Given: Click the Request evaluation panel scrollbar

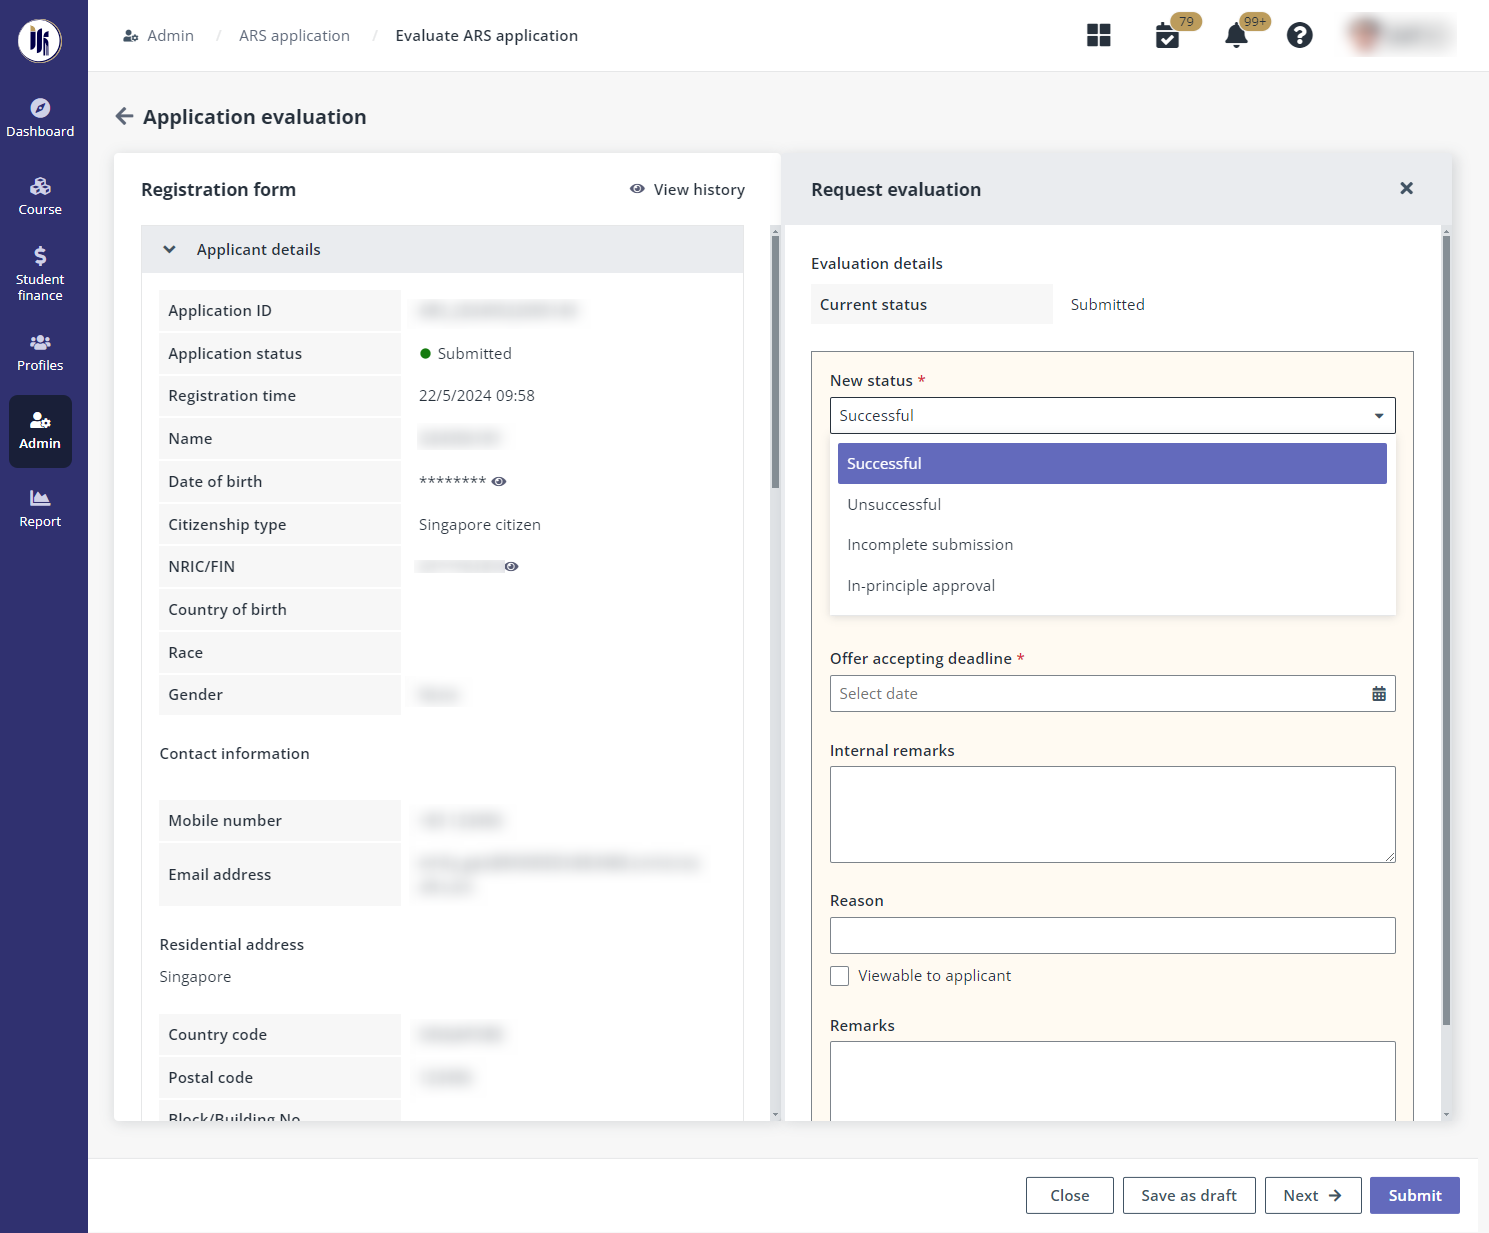Looking at the screenshot, I should pyautogui.click(x=1446, y=630).
